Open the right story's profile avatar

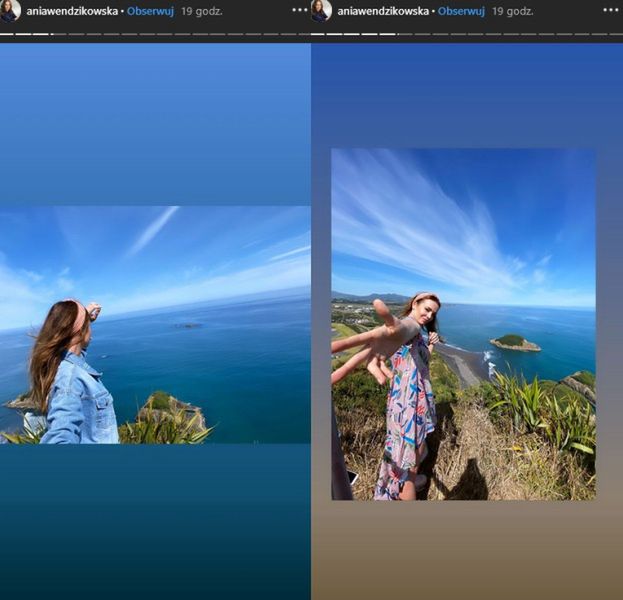(321, 10)
